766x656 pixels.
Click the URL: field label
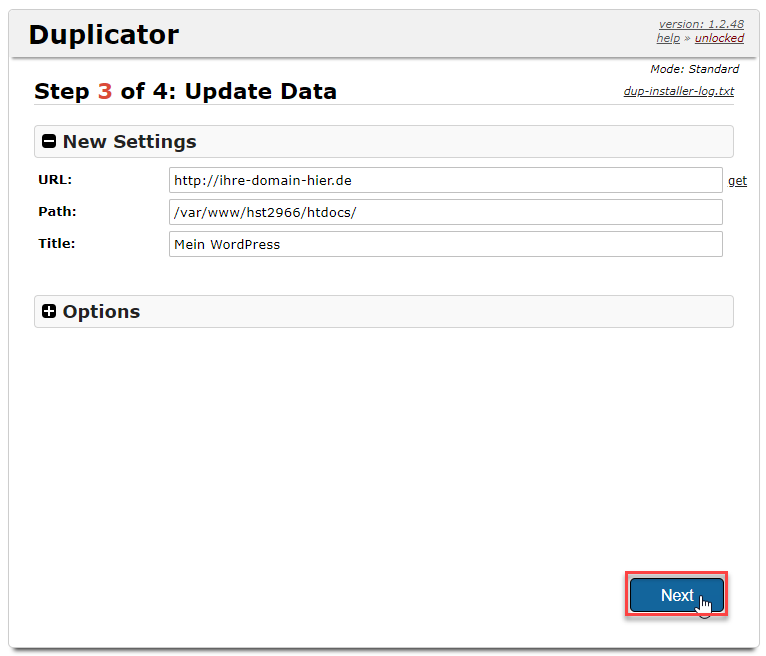55,180
